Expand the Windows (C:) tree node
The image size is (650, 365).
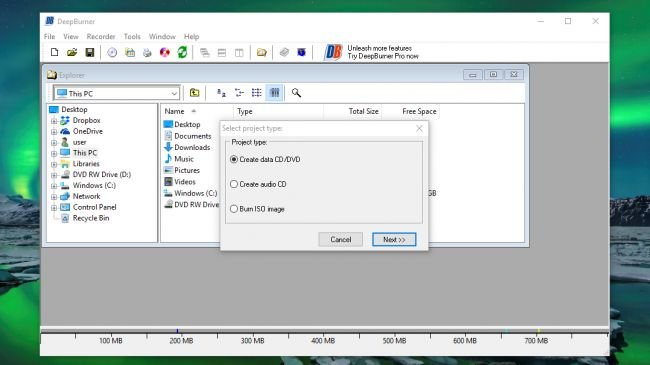(54, 186)
